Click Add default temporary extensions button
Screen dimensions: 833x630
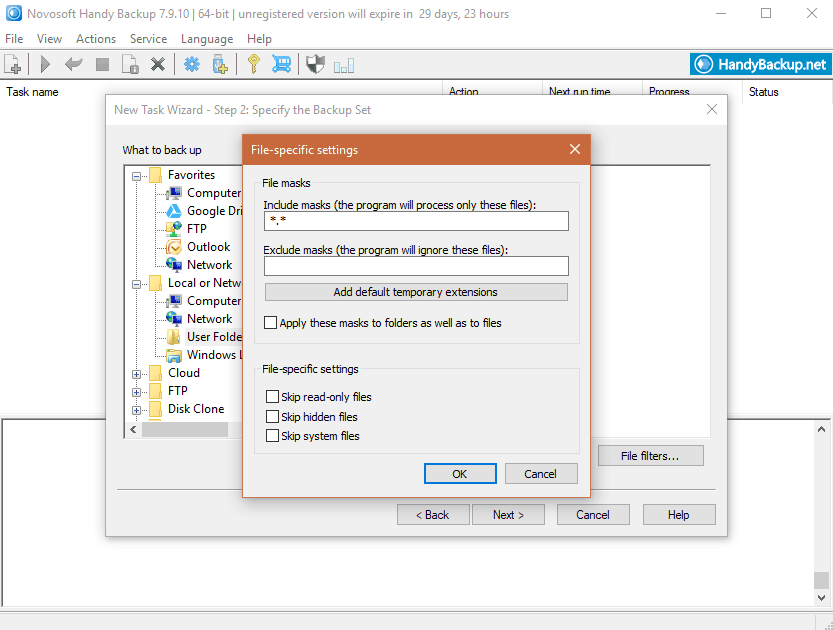click(415, 292)
